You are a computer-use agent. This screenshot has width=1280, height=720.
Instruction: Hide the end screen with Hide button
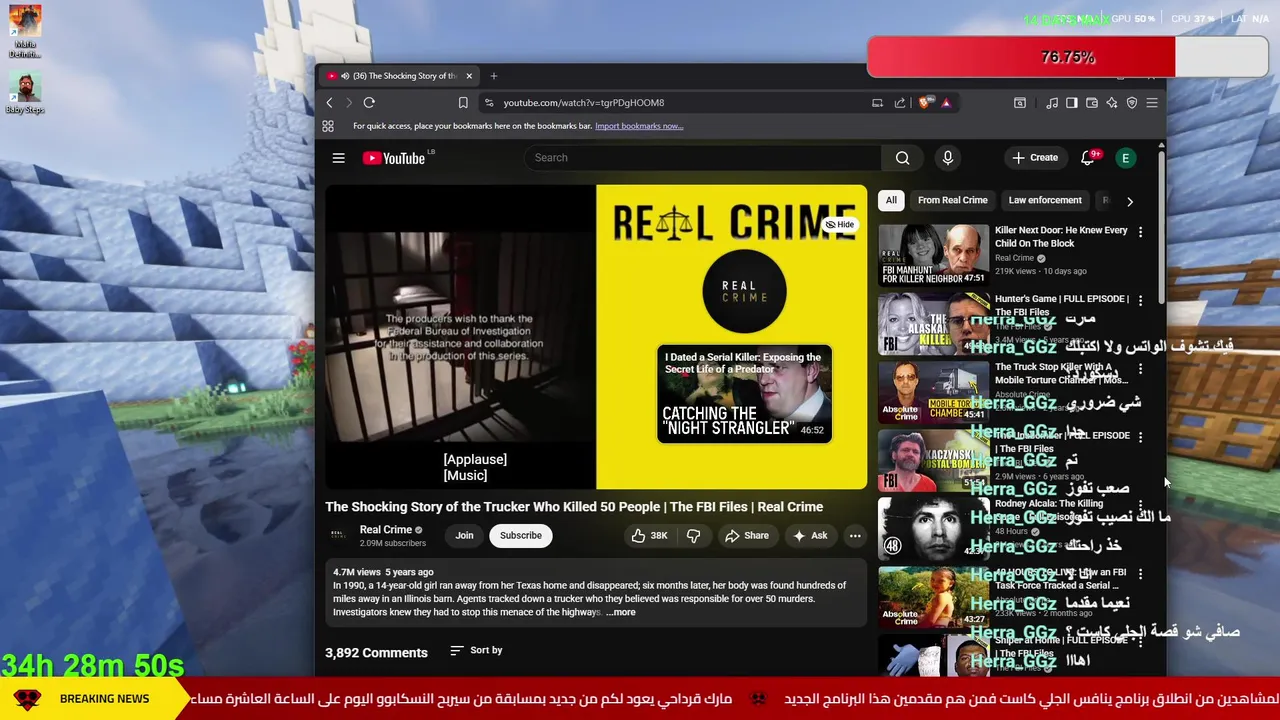tap(839, 225)
